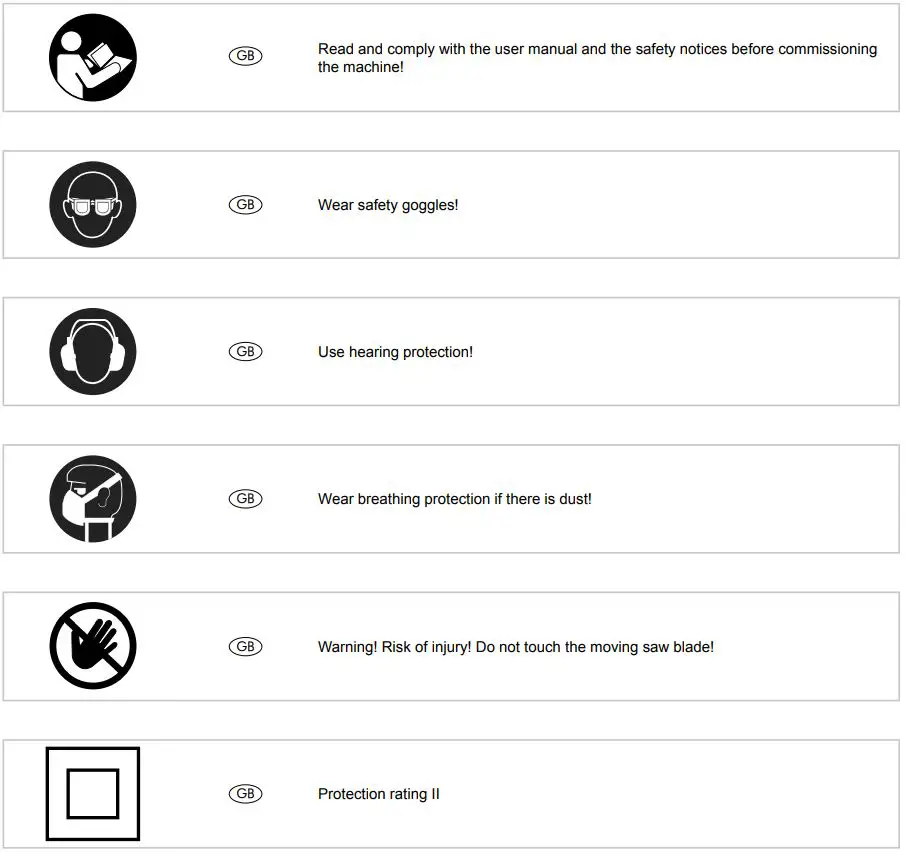Select GB badge in saw blade warning row
The image size is (905, 854).
[245, 647]
